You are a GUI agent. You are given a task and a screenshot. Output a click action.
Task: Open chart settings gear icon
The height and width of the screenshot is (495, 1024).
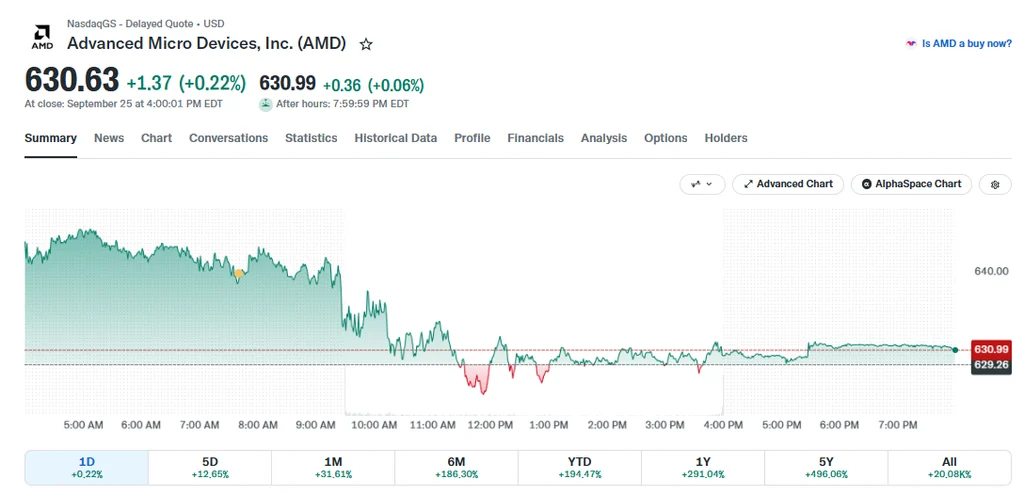[995, 185]
